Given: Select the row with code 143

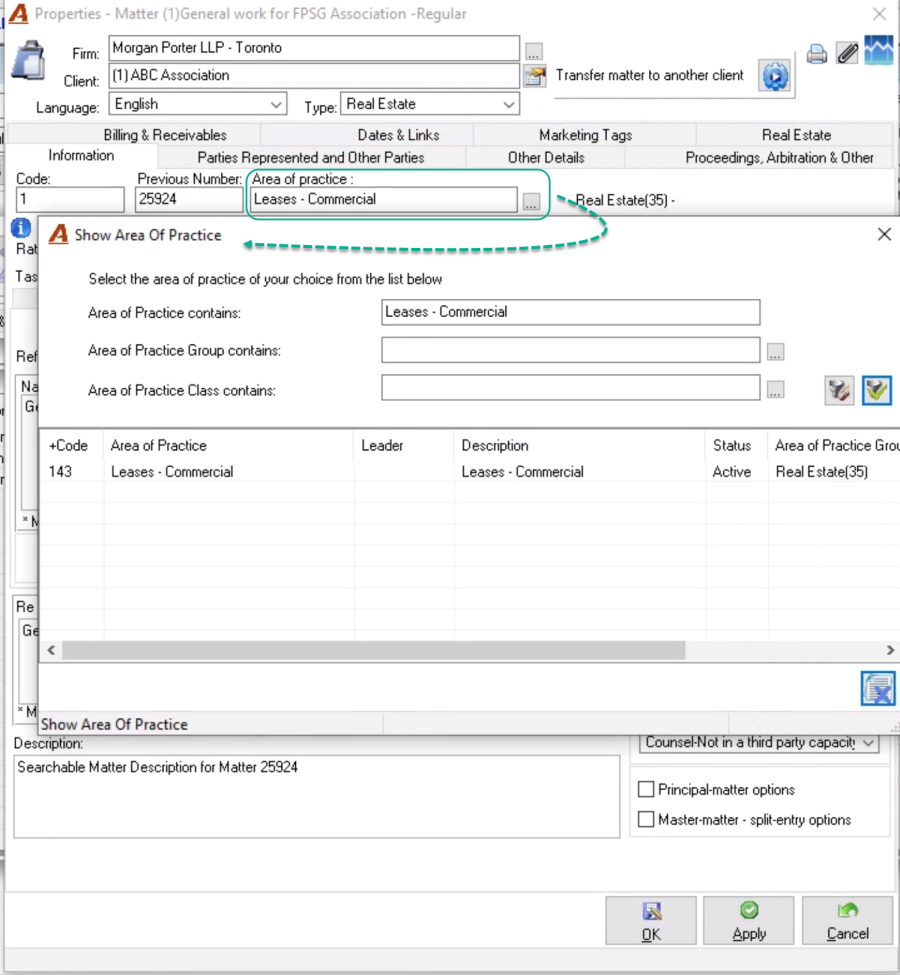Looking at the screenshot, I should point(470,472).
